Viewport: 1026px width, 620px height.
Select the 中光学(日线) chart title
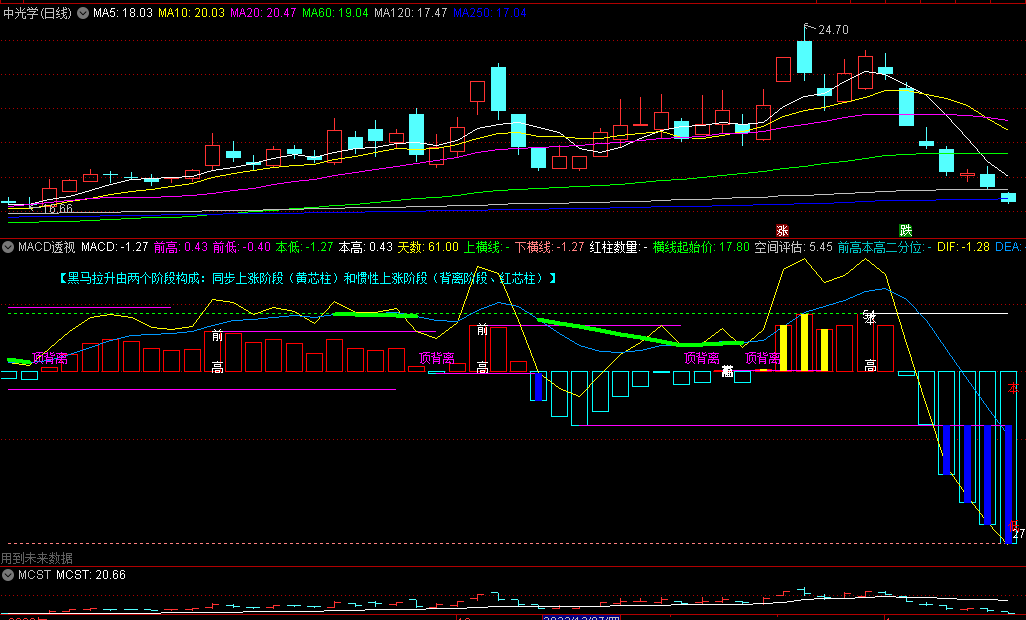pyautogui.click(x=37, y=12)
